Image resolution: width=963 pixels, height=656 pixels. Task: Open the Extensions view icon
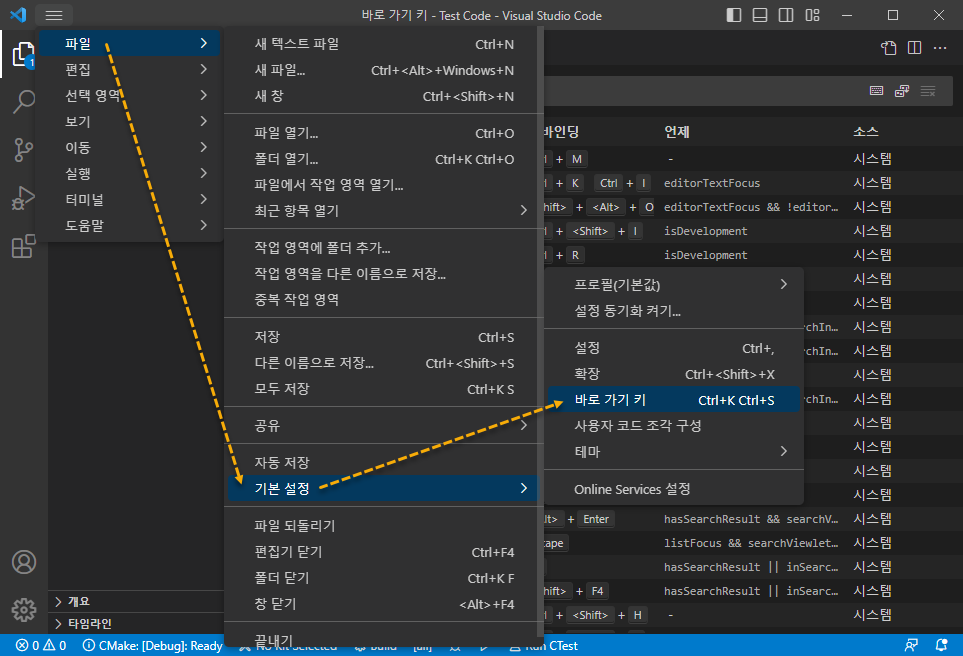pos(23,246)
